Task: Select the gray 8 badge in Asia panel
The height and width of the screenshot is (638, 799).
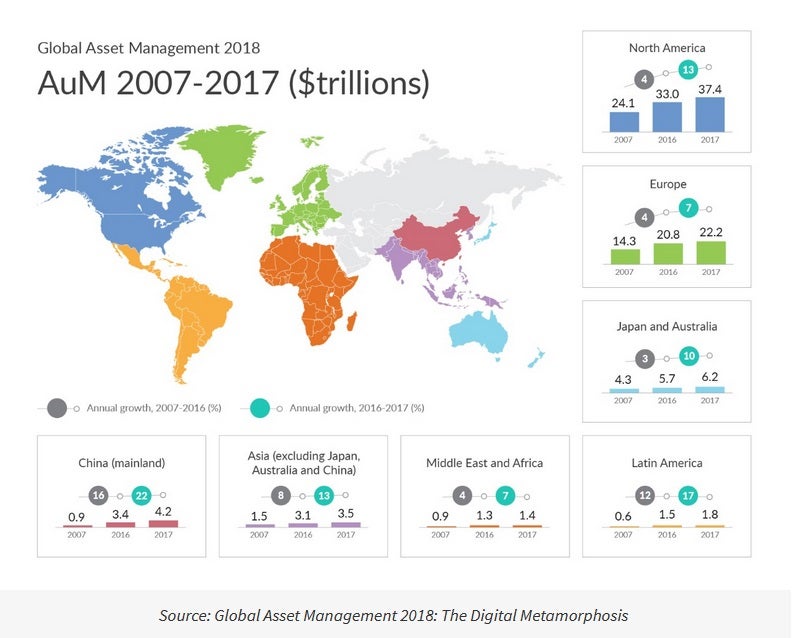Action: (x=280, y=495)
